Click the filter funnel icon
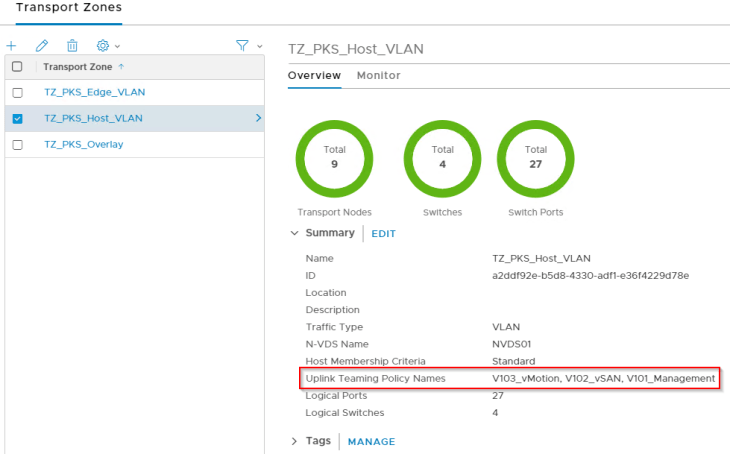 click(242, 46)
